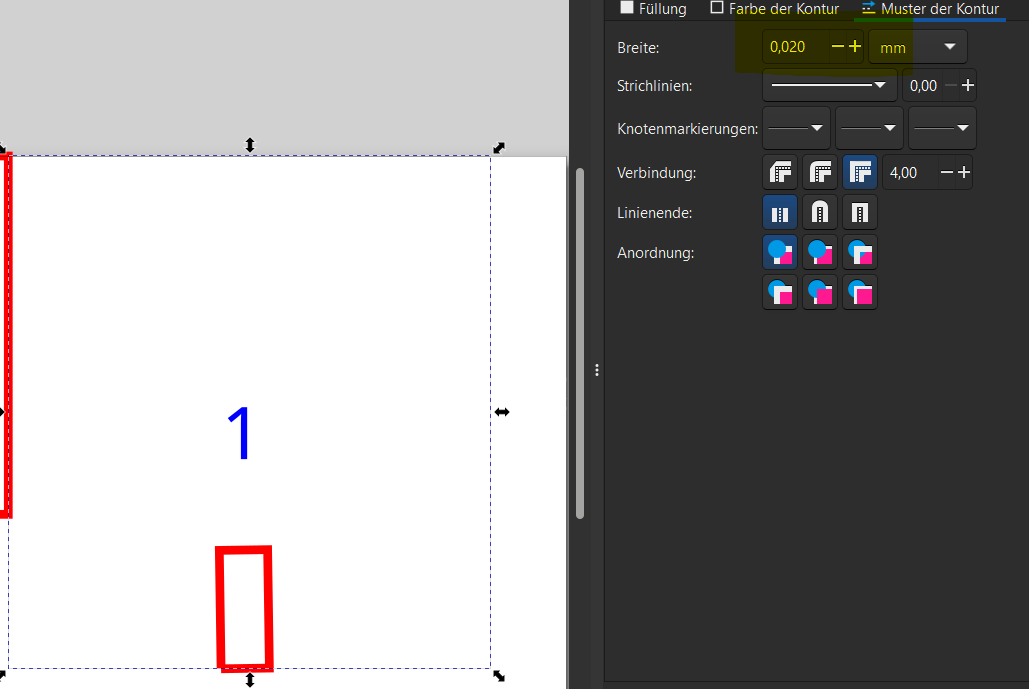Open the mm unit dropdown for Breite

tap(917, 47)
